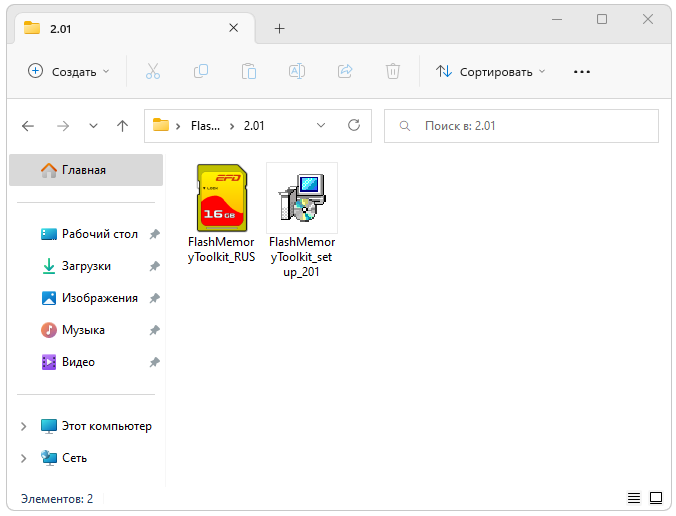The height and width of the screenshot is (516, 676).
Task: Open the recent locations chevron dropdown
Action: [93, 126]
